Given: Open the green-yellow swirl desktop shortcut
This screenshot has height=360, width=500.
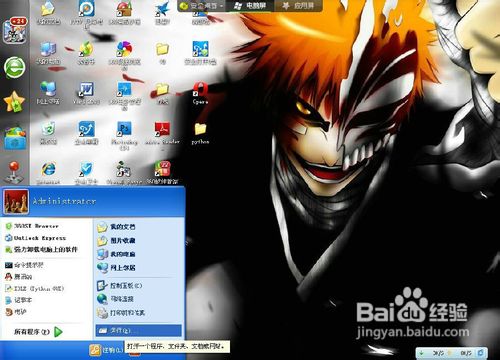Looking at the screenshot, I should click(86, 53).
